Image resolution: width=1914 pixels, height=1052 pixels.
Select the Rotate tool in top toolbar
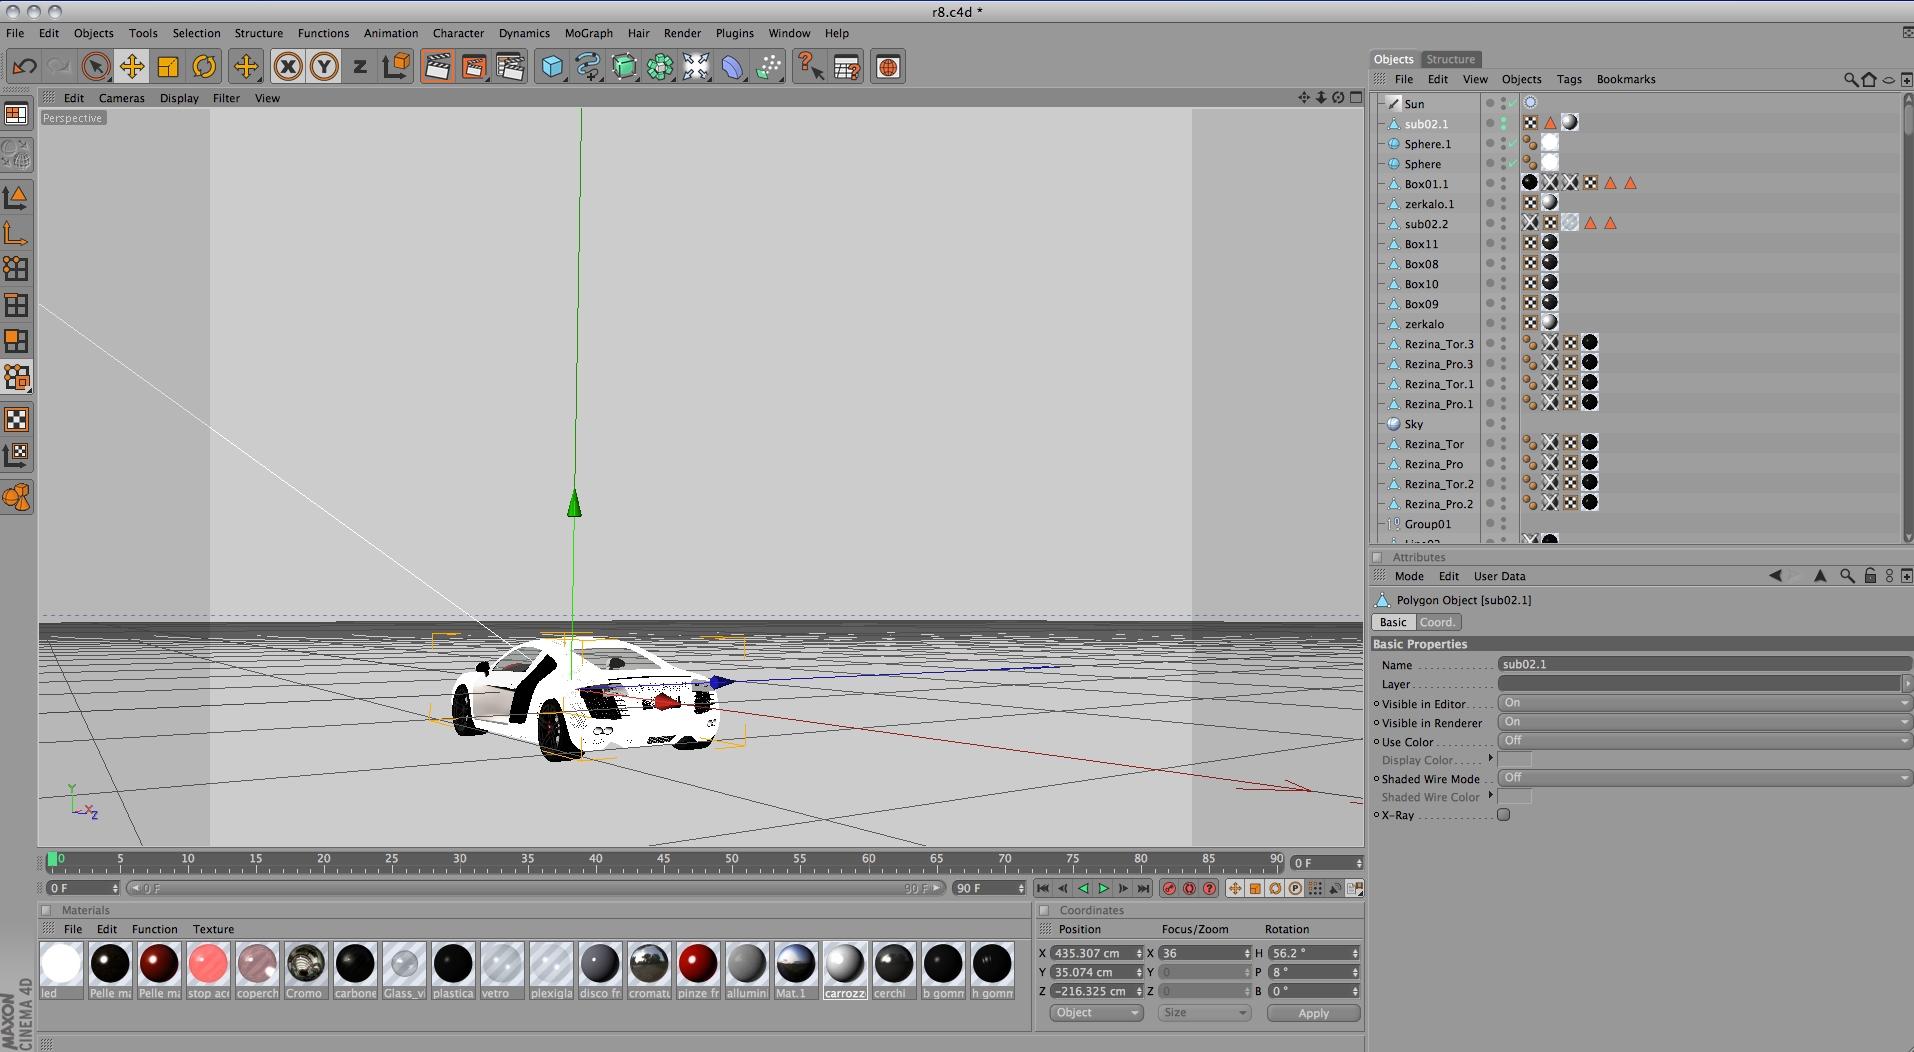204,67
